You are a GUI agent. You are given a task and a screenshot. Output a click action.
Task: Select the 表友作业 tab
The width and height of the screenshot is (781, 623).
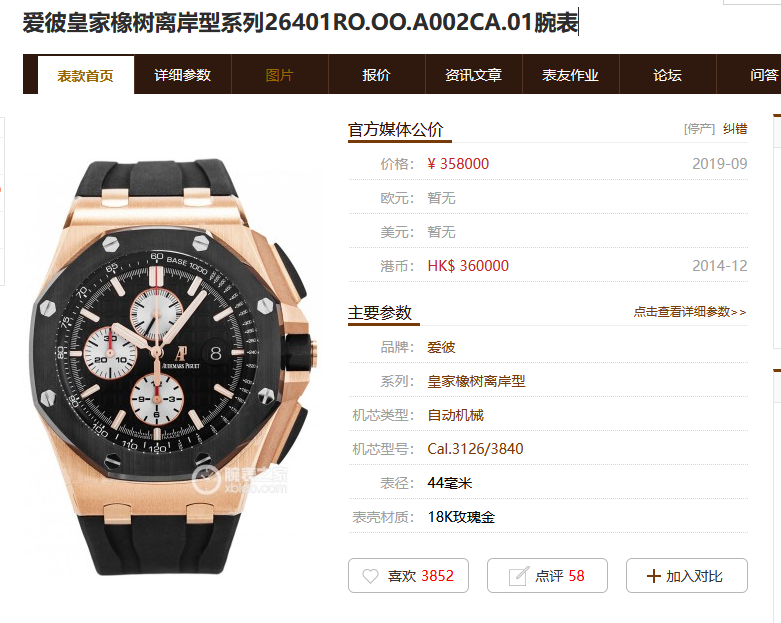[x=570, y=75]
